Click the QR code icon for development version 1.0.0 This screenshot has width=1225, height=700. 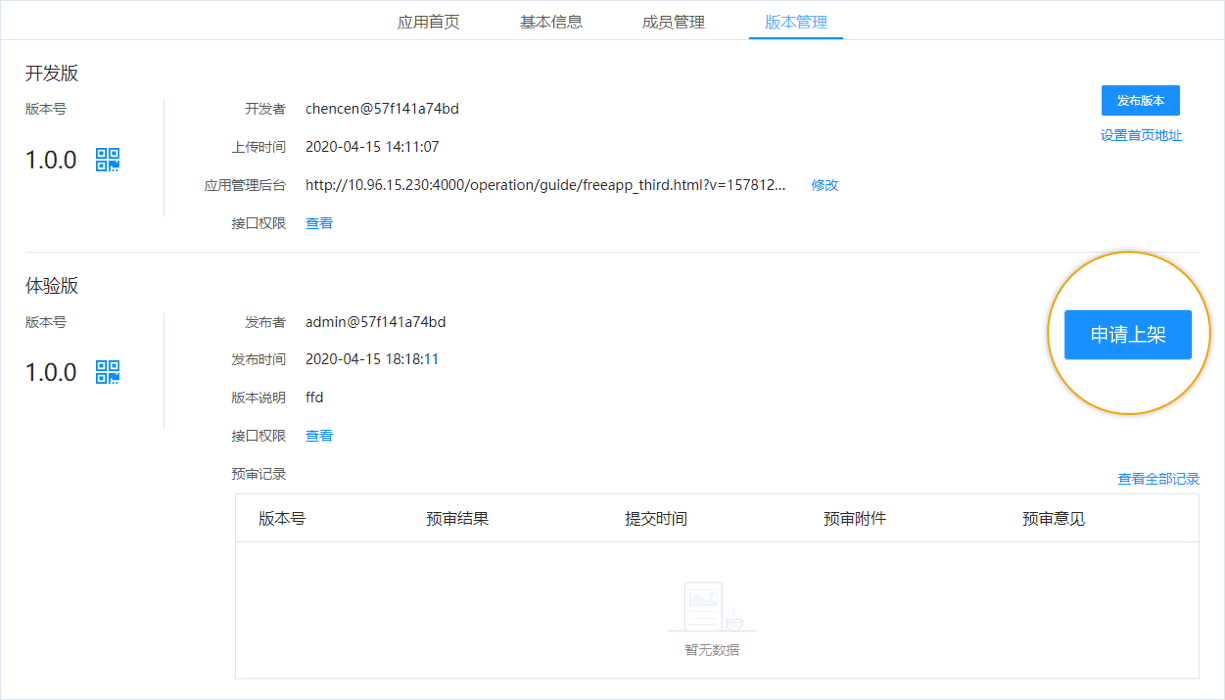click(107, 159)
